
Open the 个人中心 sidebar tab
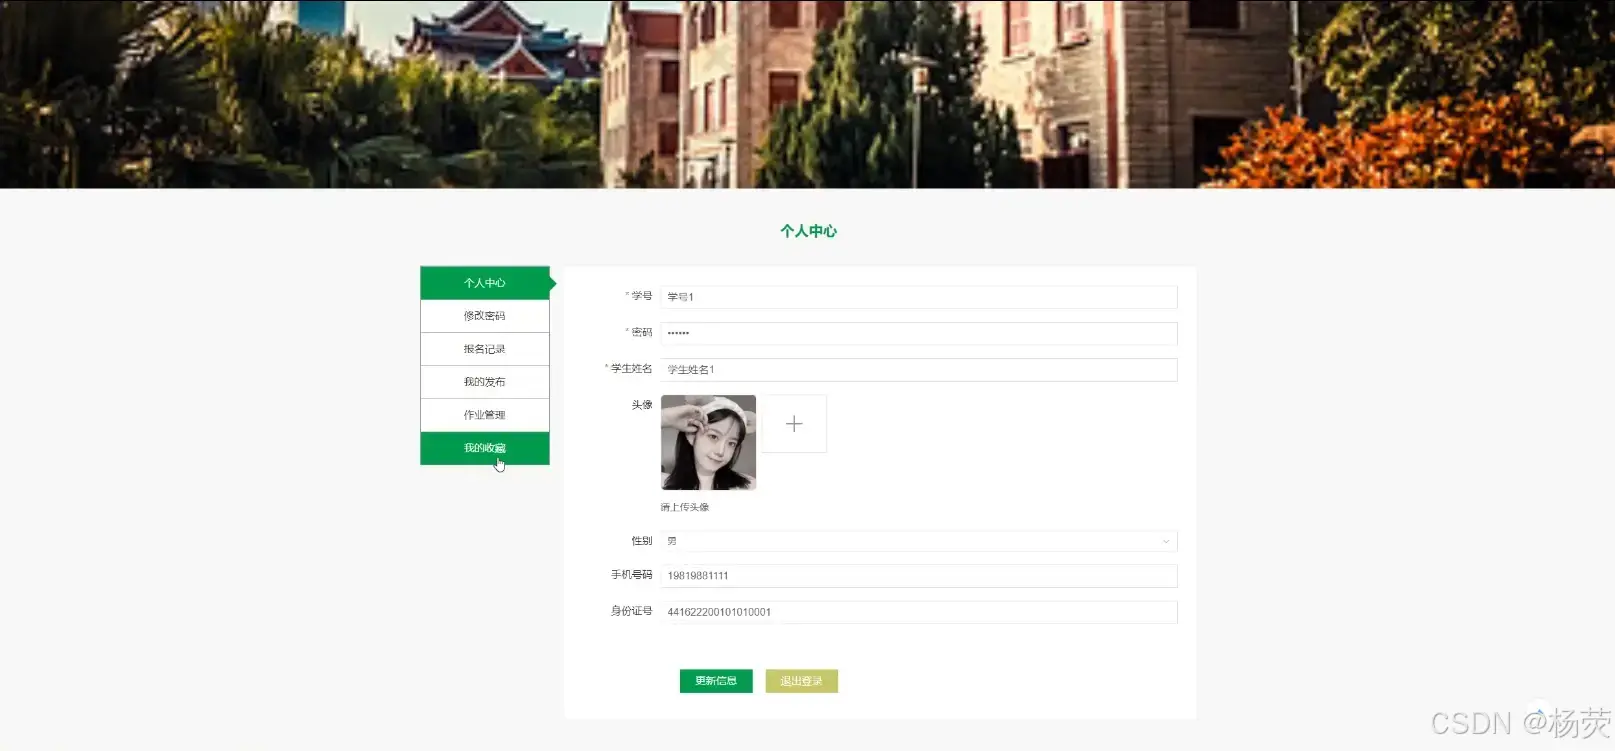(x=485, y=283)
